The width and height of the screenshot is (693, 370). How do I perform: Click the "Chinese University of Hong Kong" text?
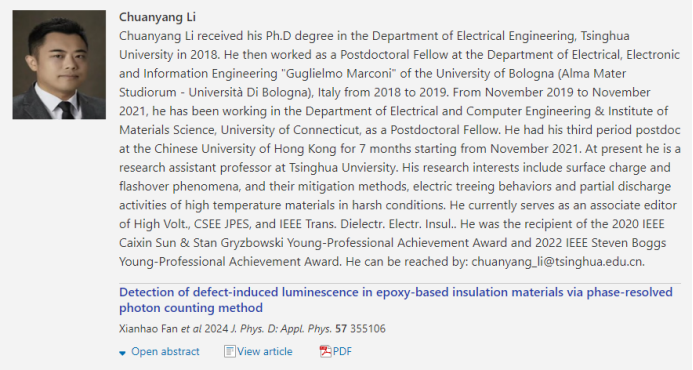point(245,149)
